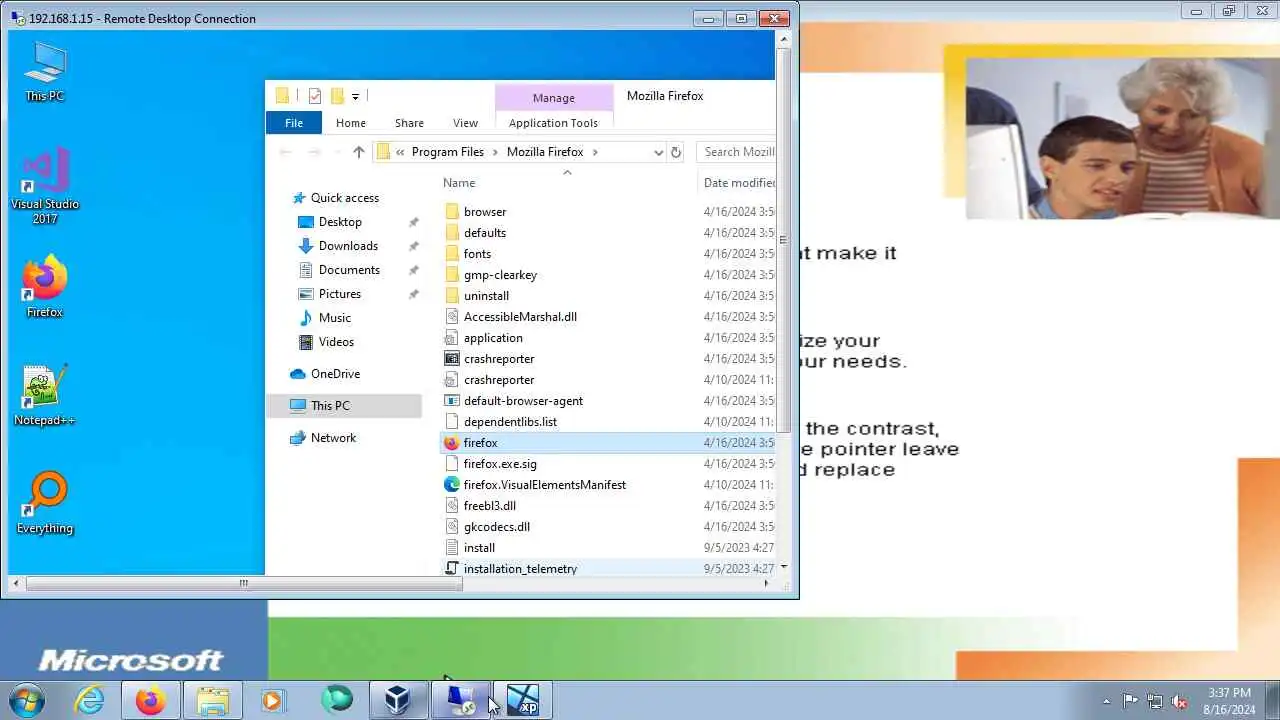The width and height of the screenshot is (1280, 720).
Task: Click Manage contextual tab header
Action: (x=553, y=98)
